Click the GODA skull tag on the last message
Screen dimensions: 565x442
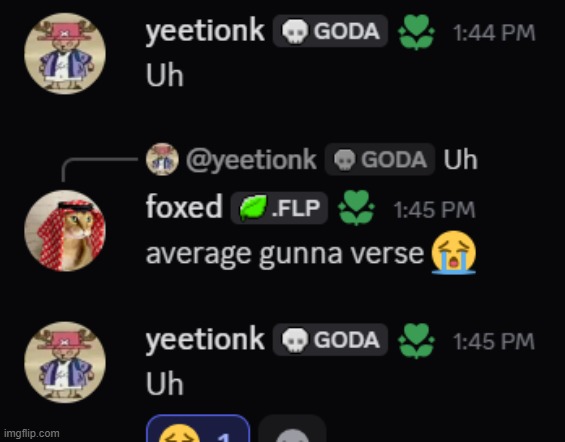(x=330, y=340)
